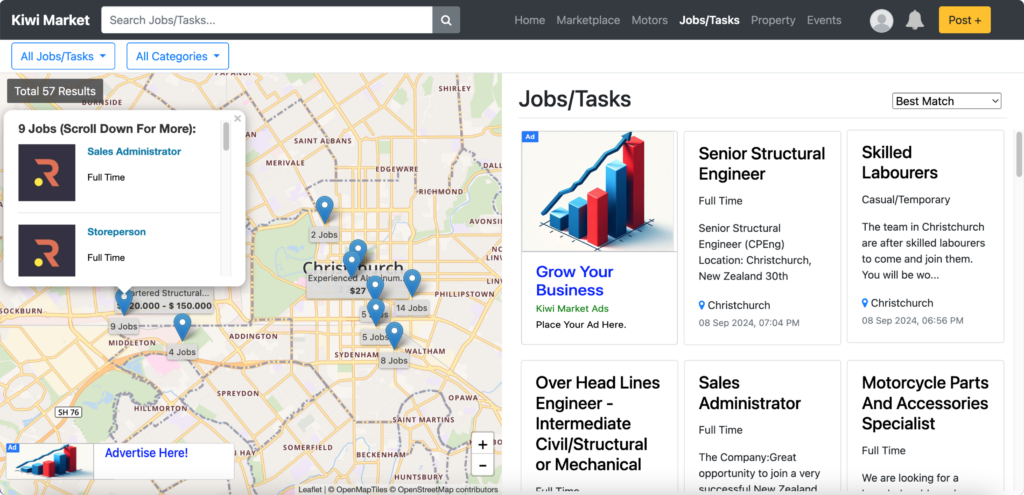Zoom out on the map
The image size is (1024, 495).
[x=483, y=466]
